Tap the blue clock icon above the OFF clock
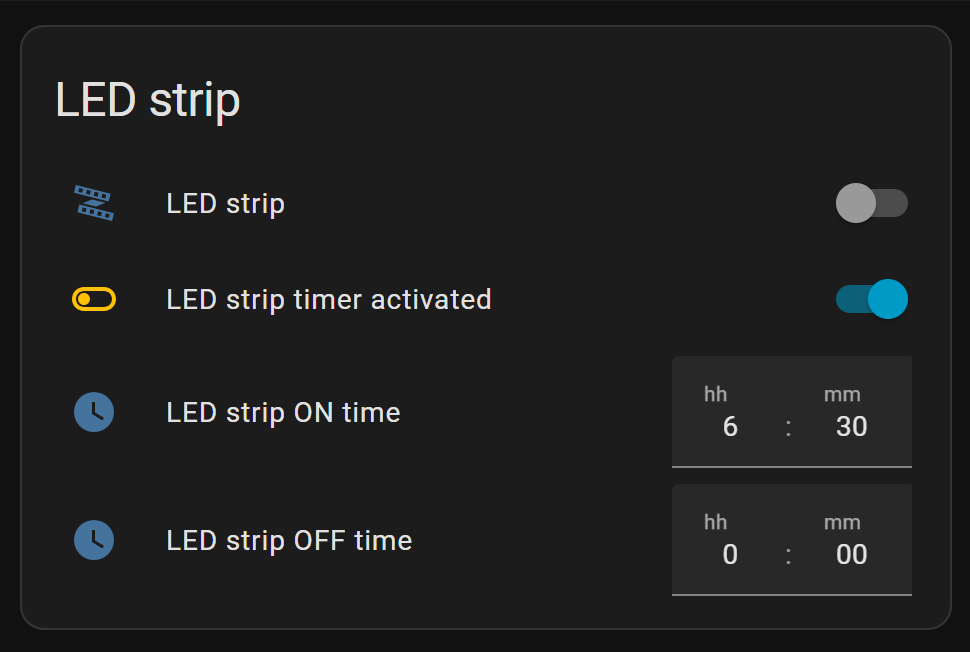Viewport: 970px width, 652px height. [94, 412]
